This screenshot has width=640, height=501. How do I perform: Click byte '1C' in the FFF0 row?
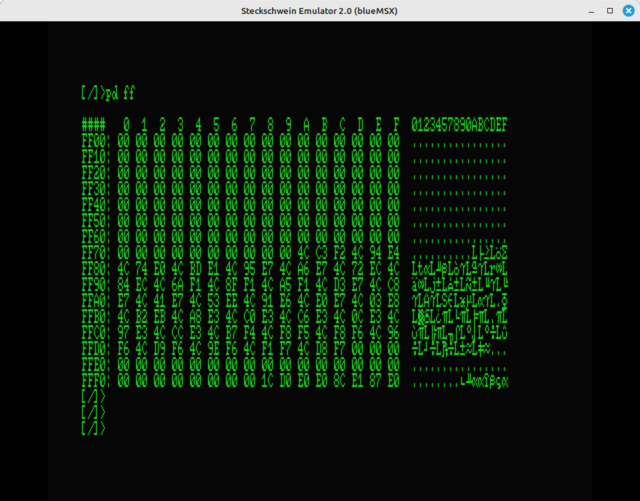pos(267,381)
